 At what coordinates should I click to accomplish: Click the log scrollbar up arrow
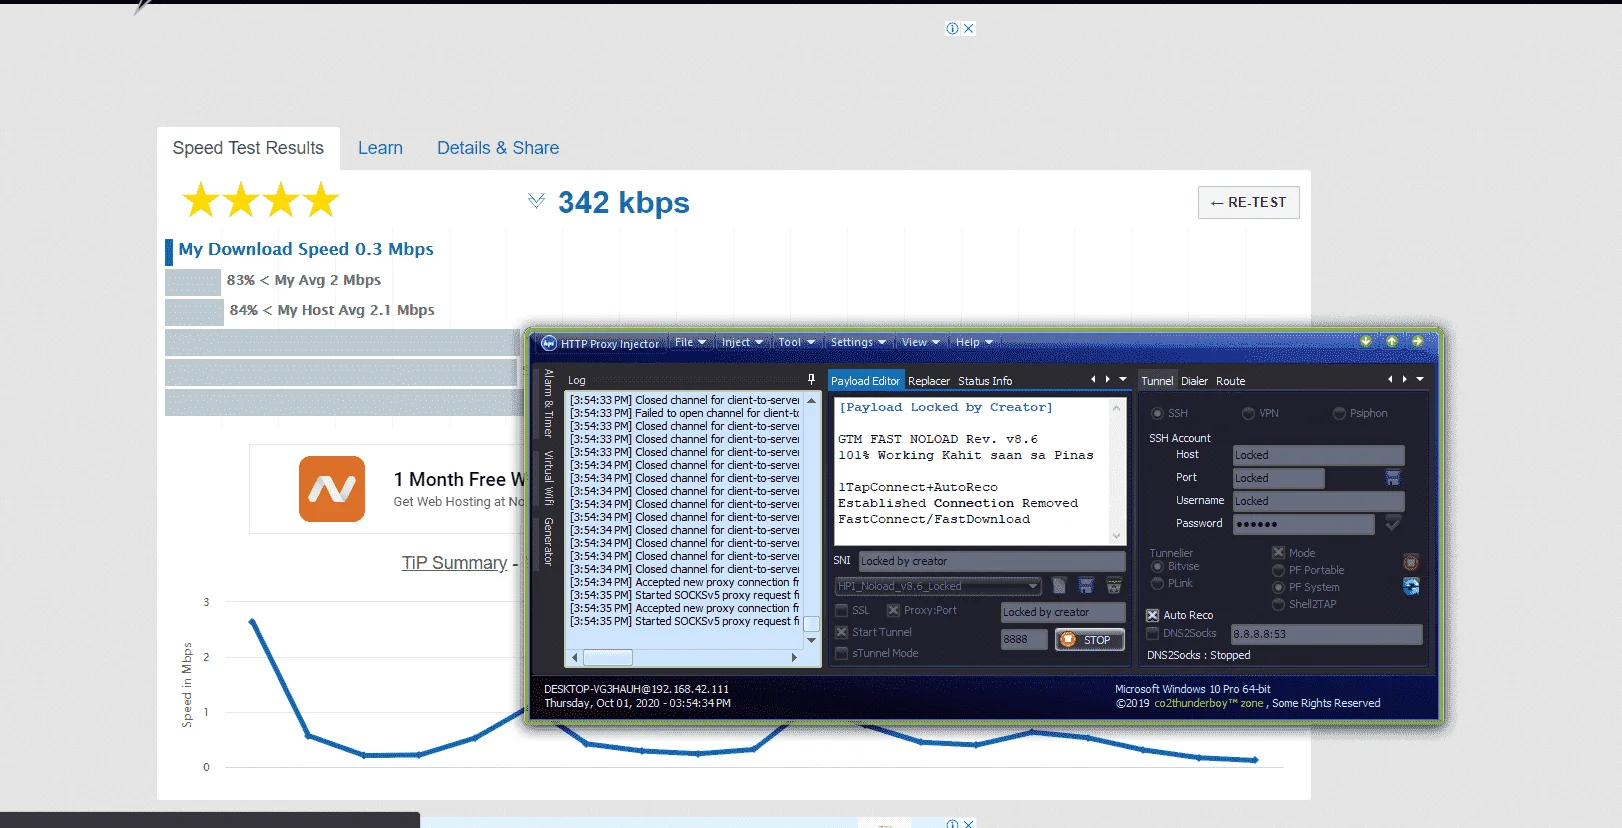coord(812,400)
